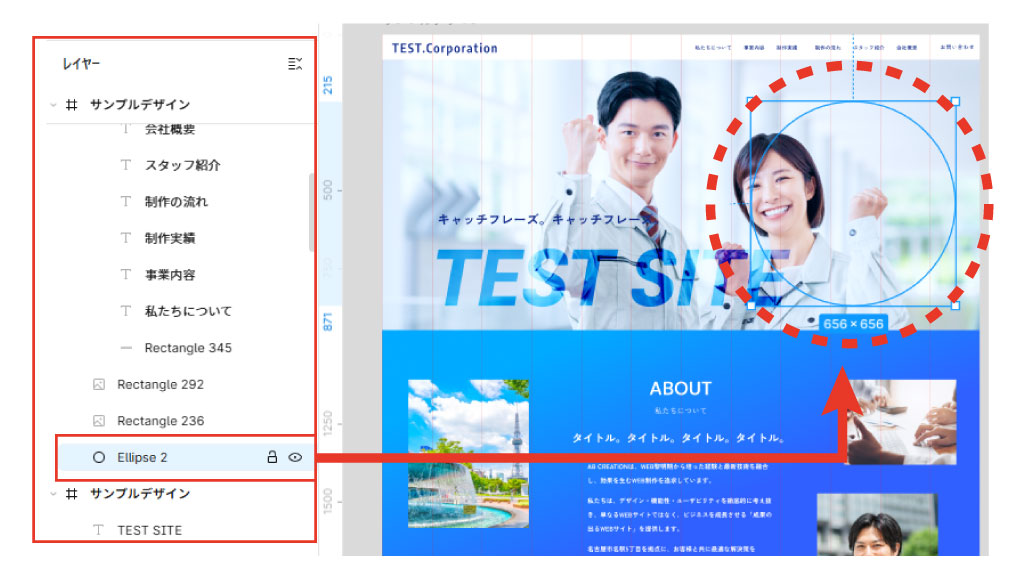1024x578 pixels.
Task: Collapse the lower サンプルデザイン frame
Action: tap(52, 494)
